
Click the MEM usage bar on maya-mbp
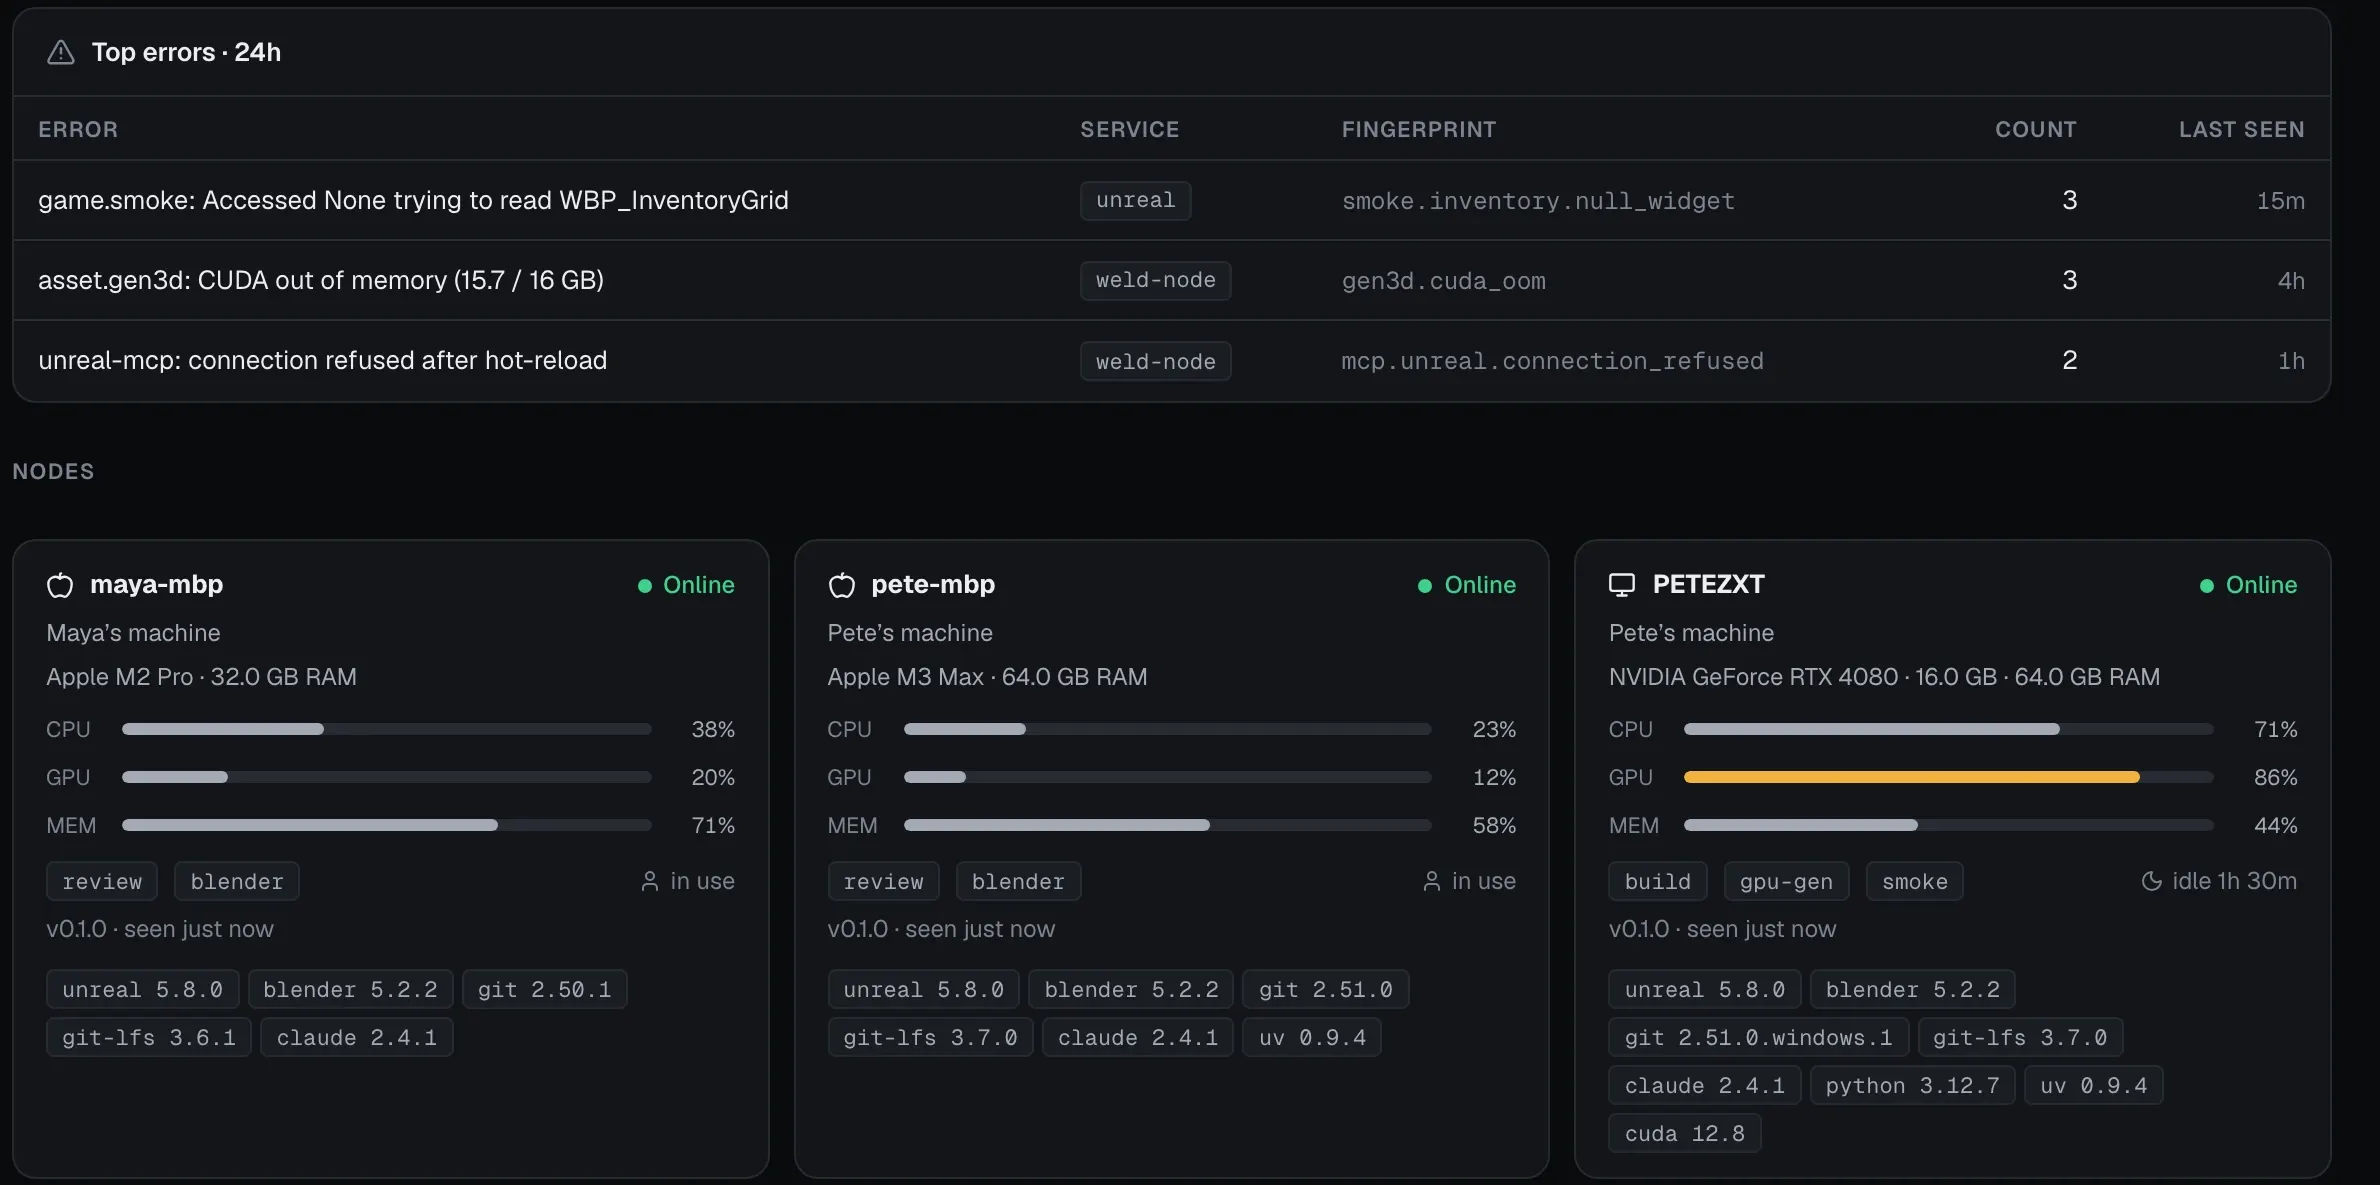(387, 825)
